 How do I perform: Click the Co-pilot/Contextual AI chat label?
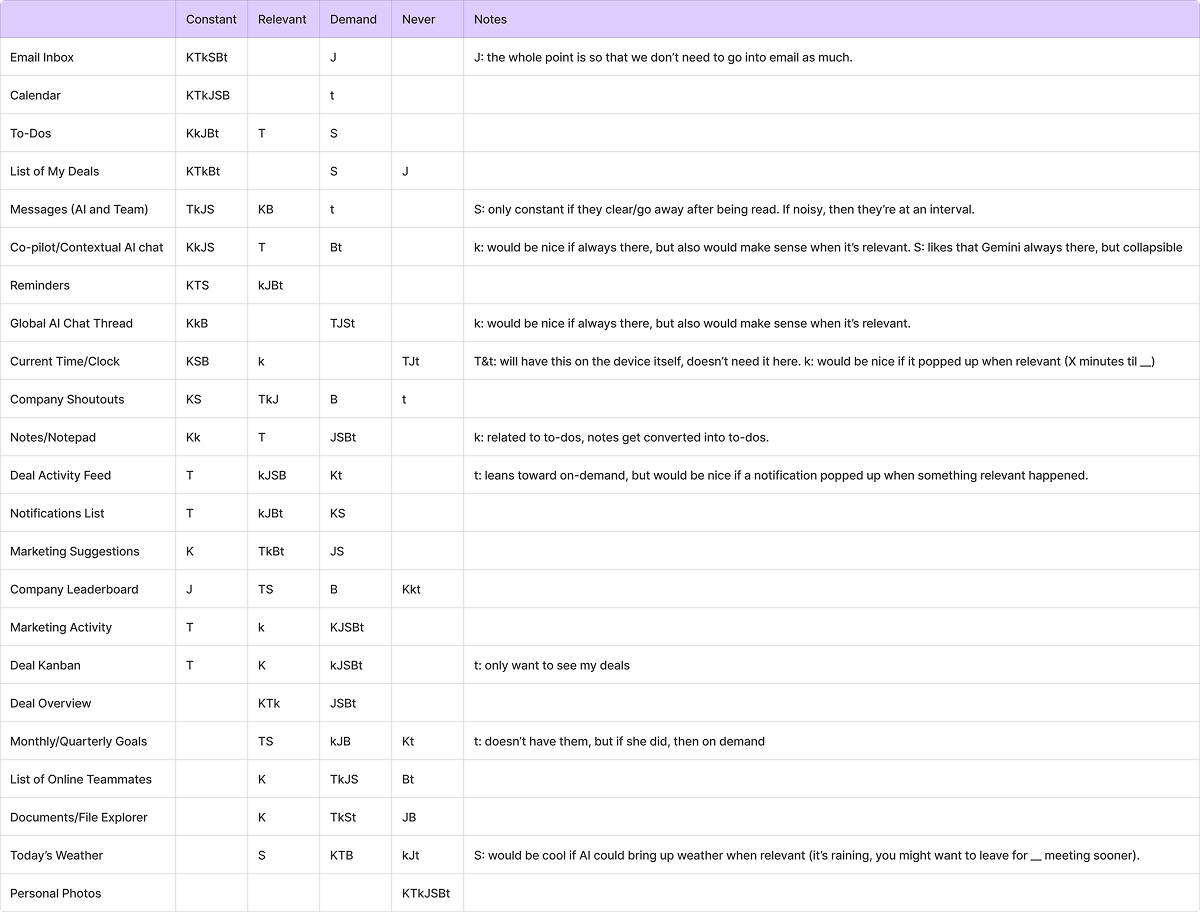(87, 247)
